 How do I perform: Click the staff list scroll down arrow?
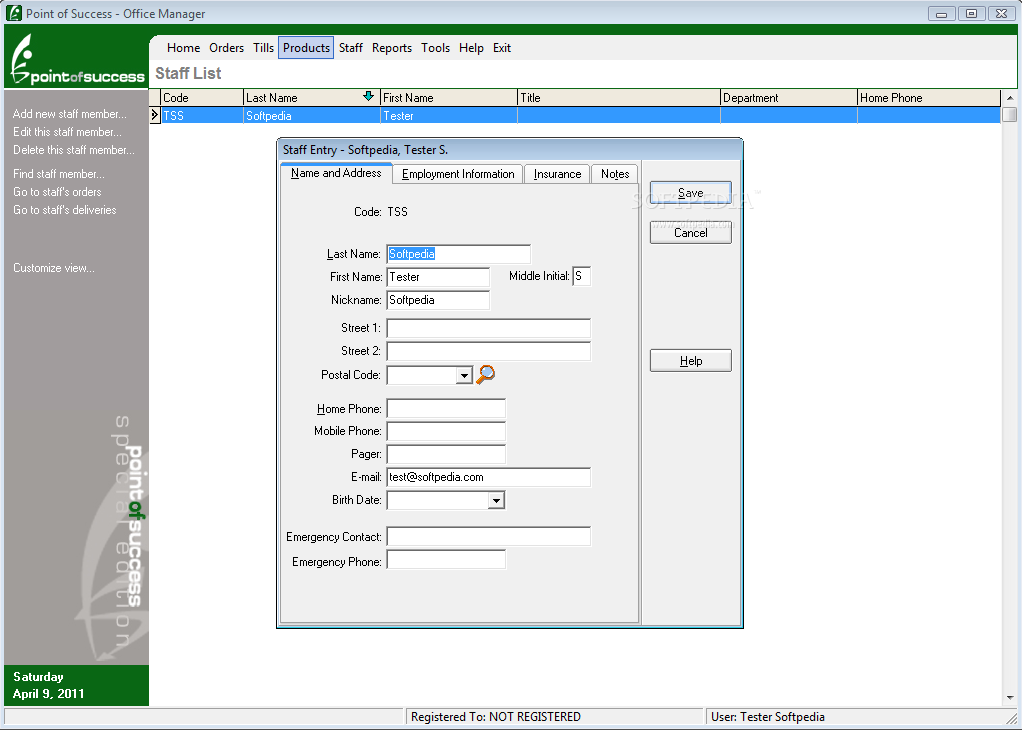[x=1010, y=698]
